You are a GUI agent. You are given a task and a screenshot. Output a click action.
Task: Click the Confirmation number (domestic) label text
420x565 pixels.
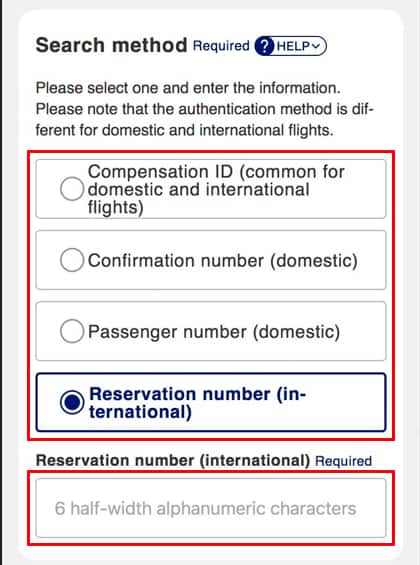click(x=223, y=260)
